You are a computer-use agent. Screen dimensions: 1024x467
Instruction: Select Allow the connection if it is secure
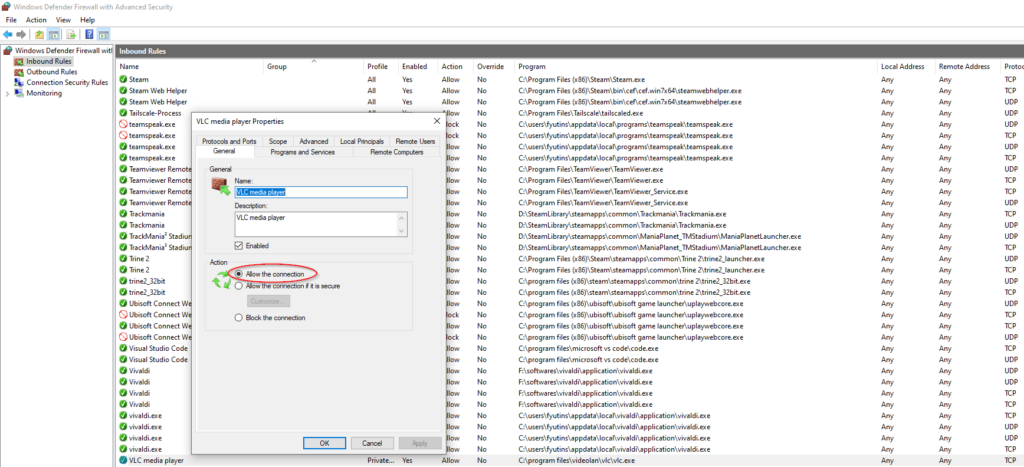(x=239, y=286)
